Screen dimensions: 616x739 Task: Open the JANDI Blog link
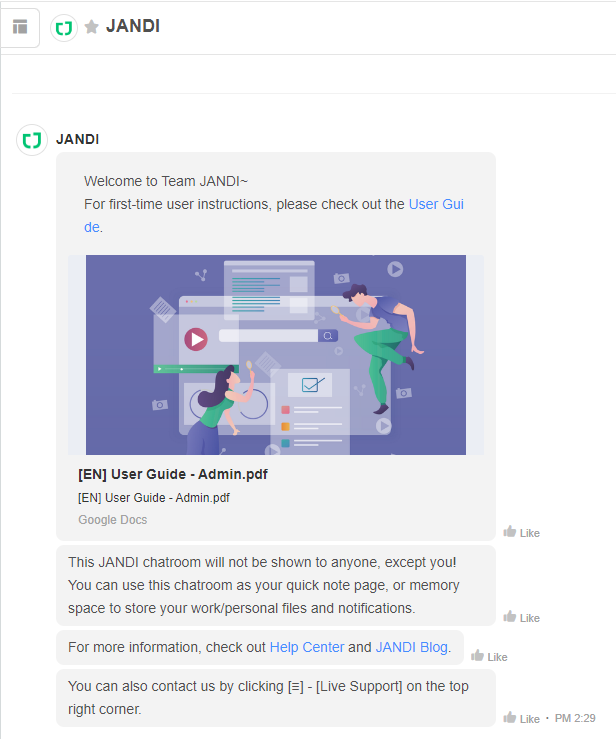411,647
